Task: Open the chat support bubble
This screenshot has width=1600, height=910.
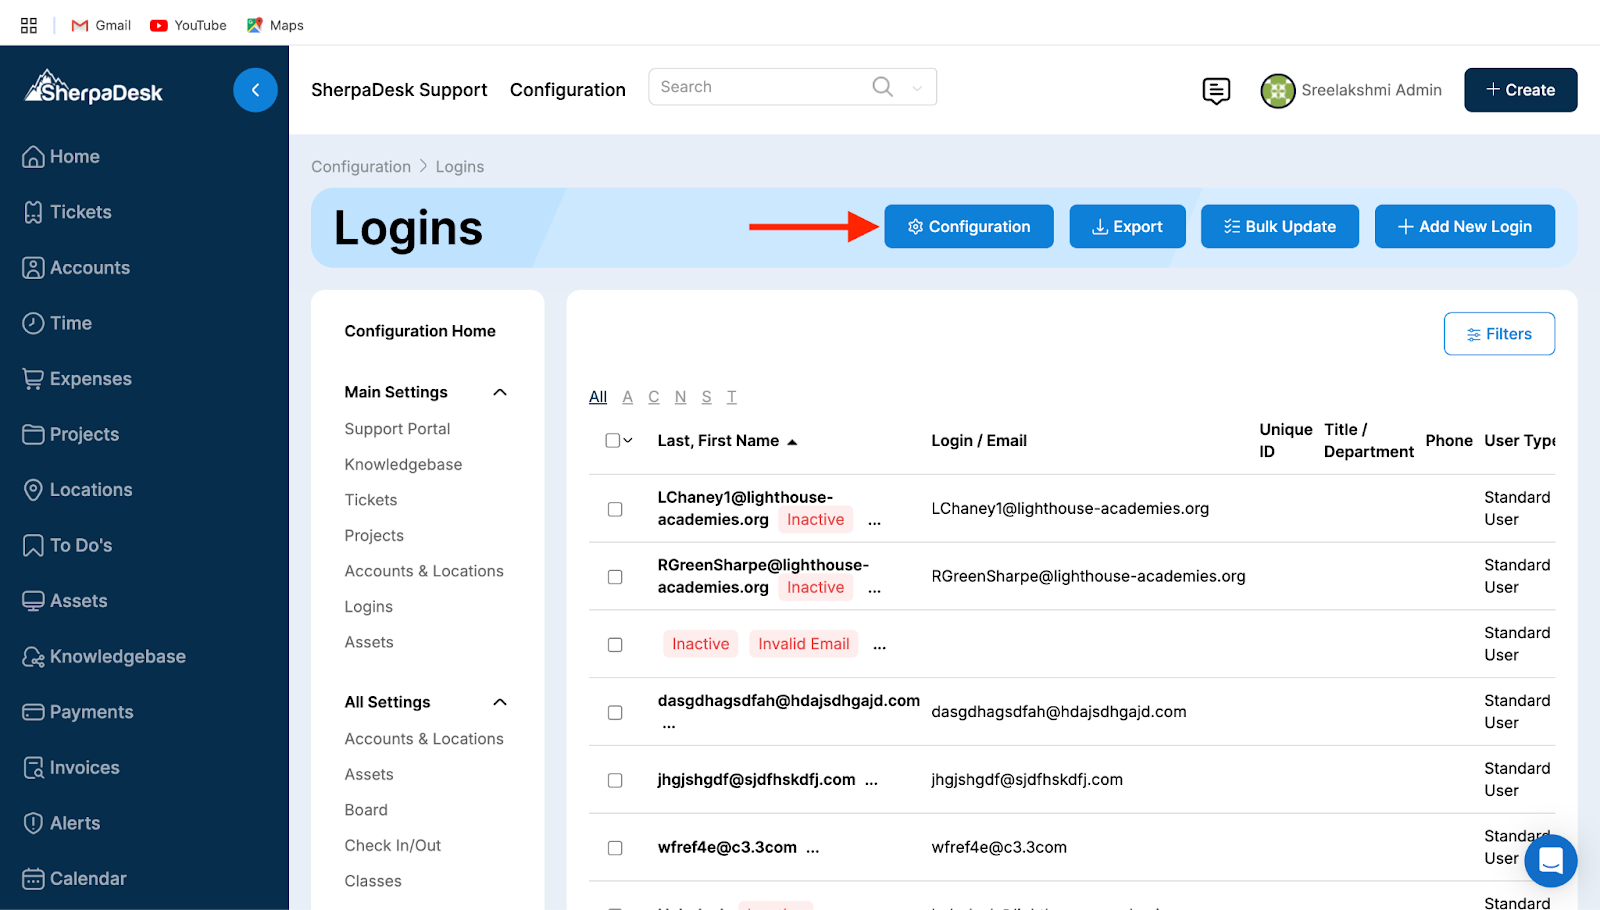Action: (1550, 860)
